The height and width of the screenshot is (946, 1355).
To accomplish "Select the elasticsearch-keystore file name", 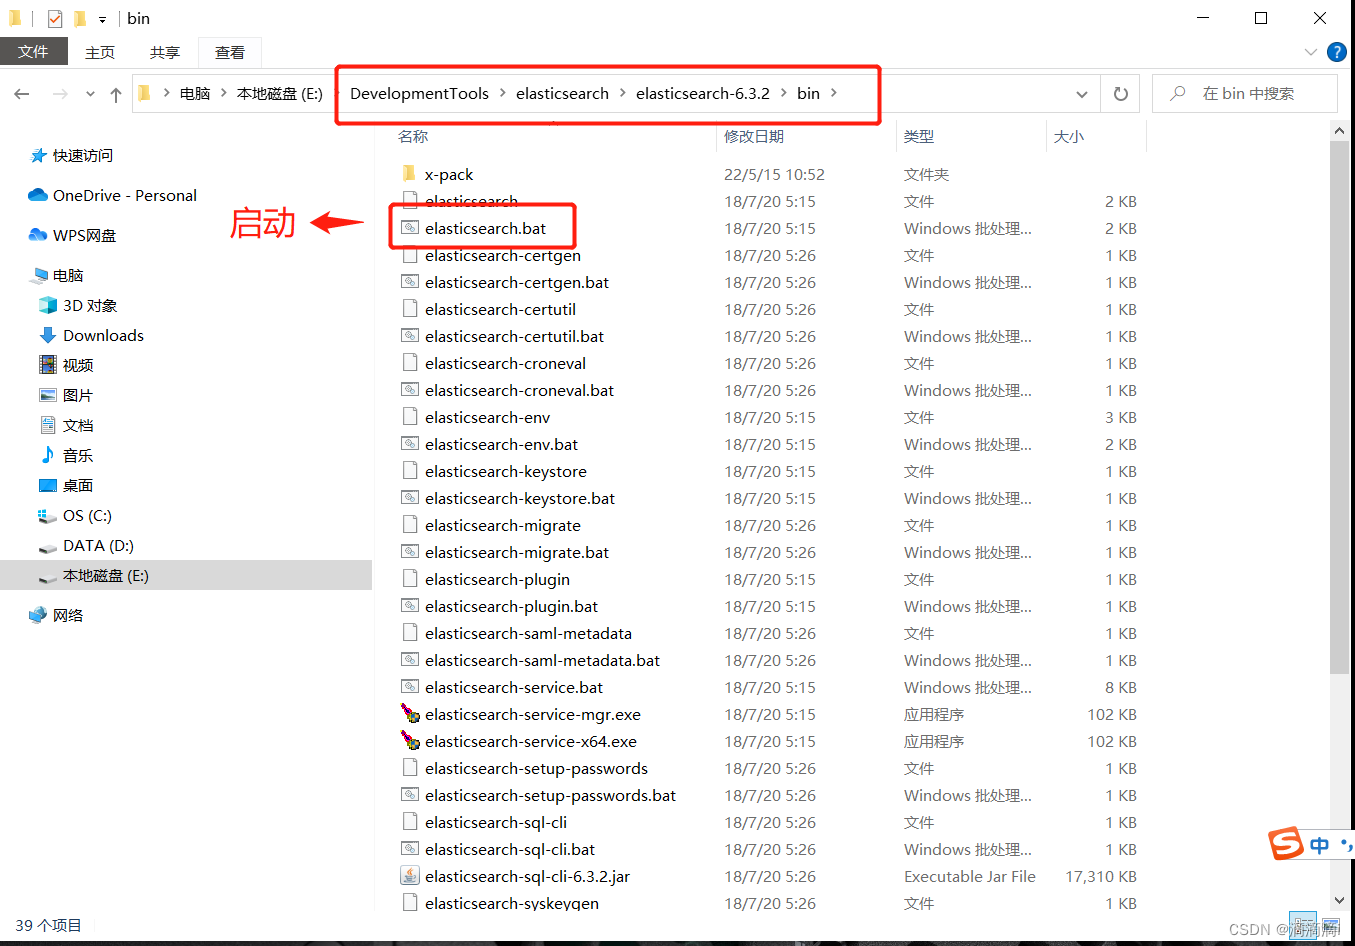I will (x=506, y=472).
